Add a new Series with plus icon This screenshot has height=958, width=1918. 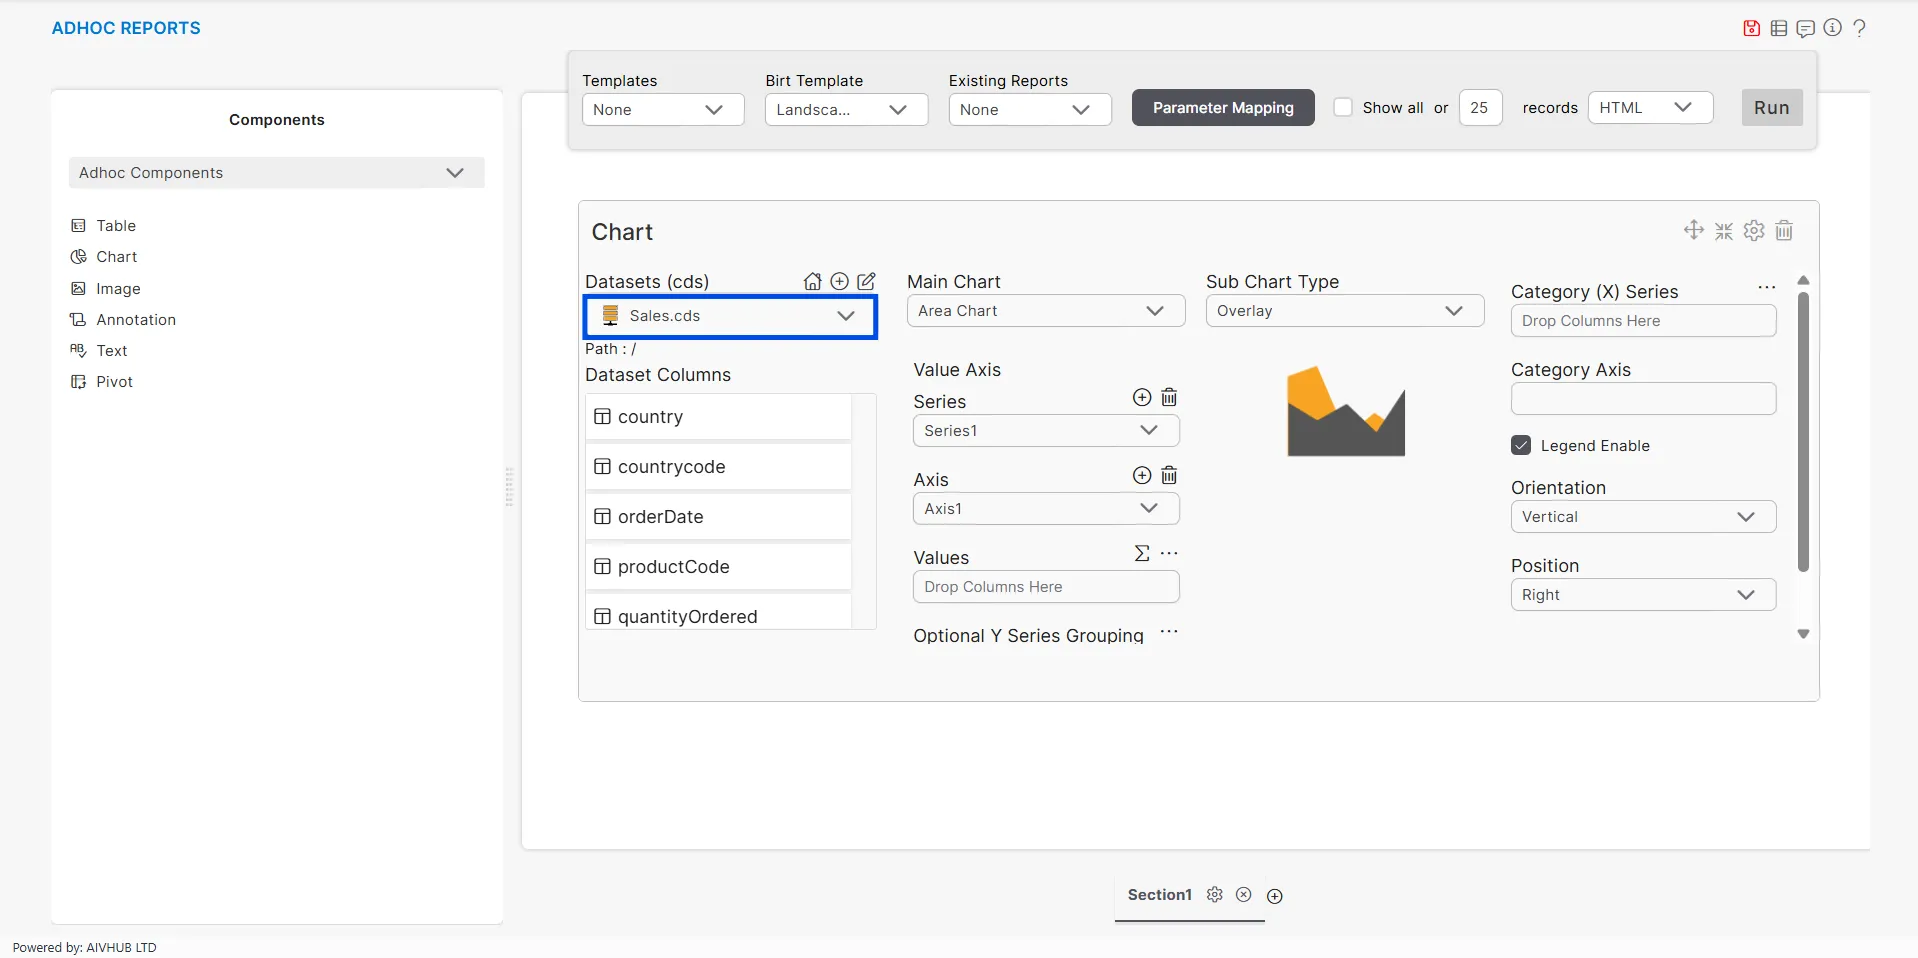[1141, 398]
